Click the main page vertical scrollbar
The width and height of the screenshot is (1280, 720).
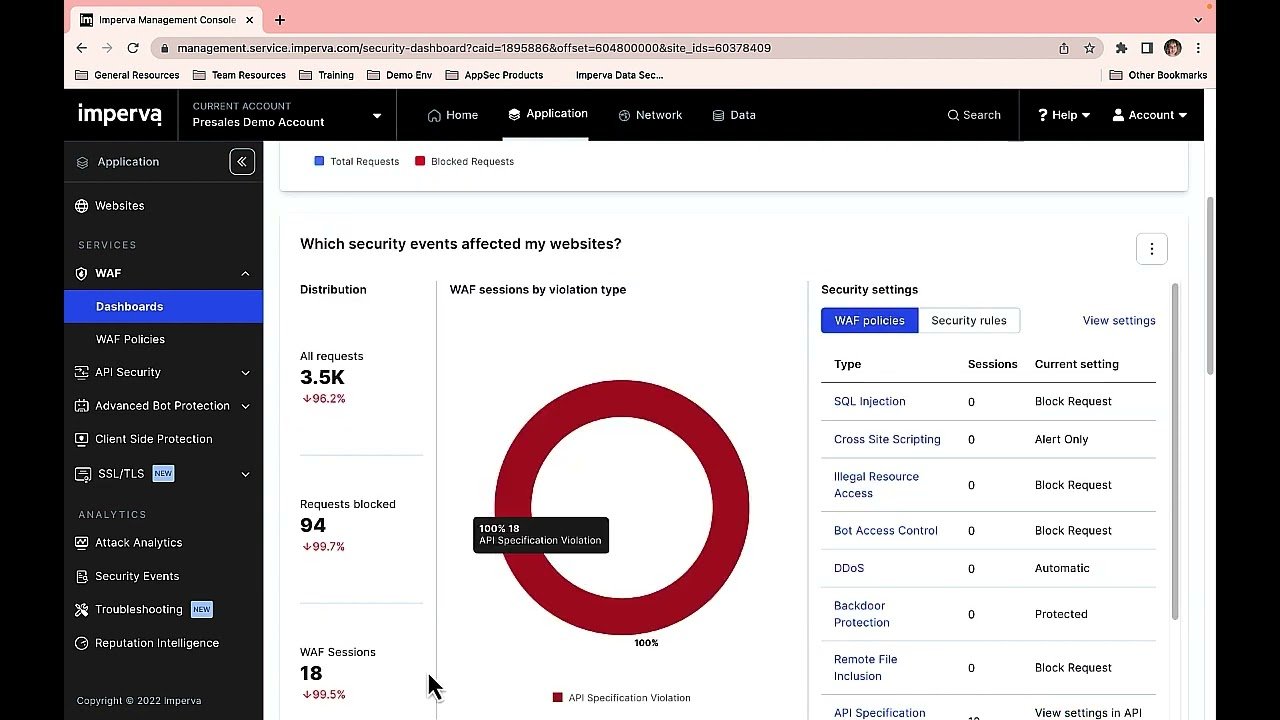pyautogui.click(x=1210, y=286)
